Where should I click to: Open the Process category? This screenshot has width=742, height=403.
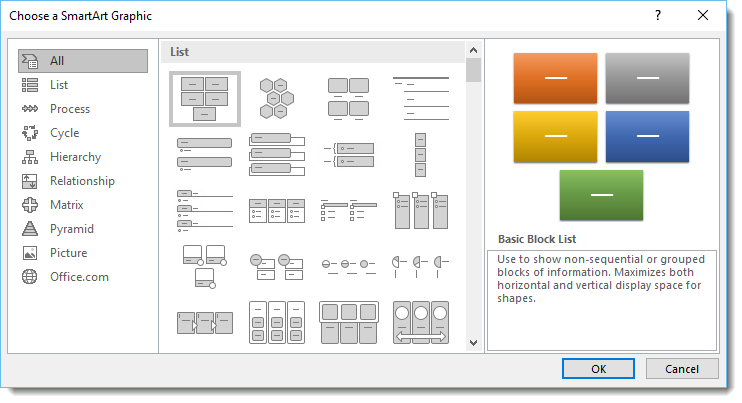(70, 109)
